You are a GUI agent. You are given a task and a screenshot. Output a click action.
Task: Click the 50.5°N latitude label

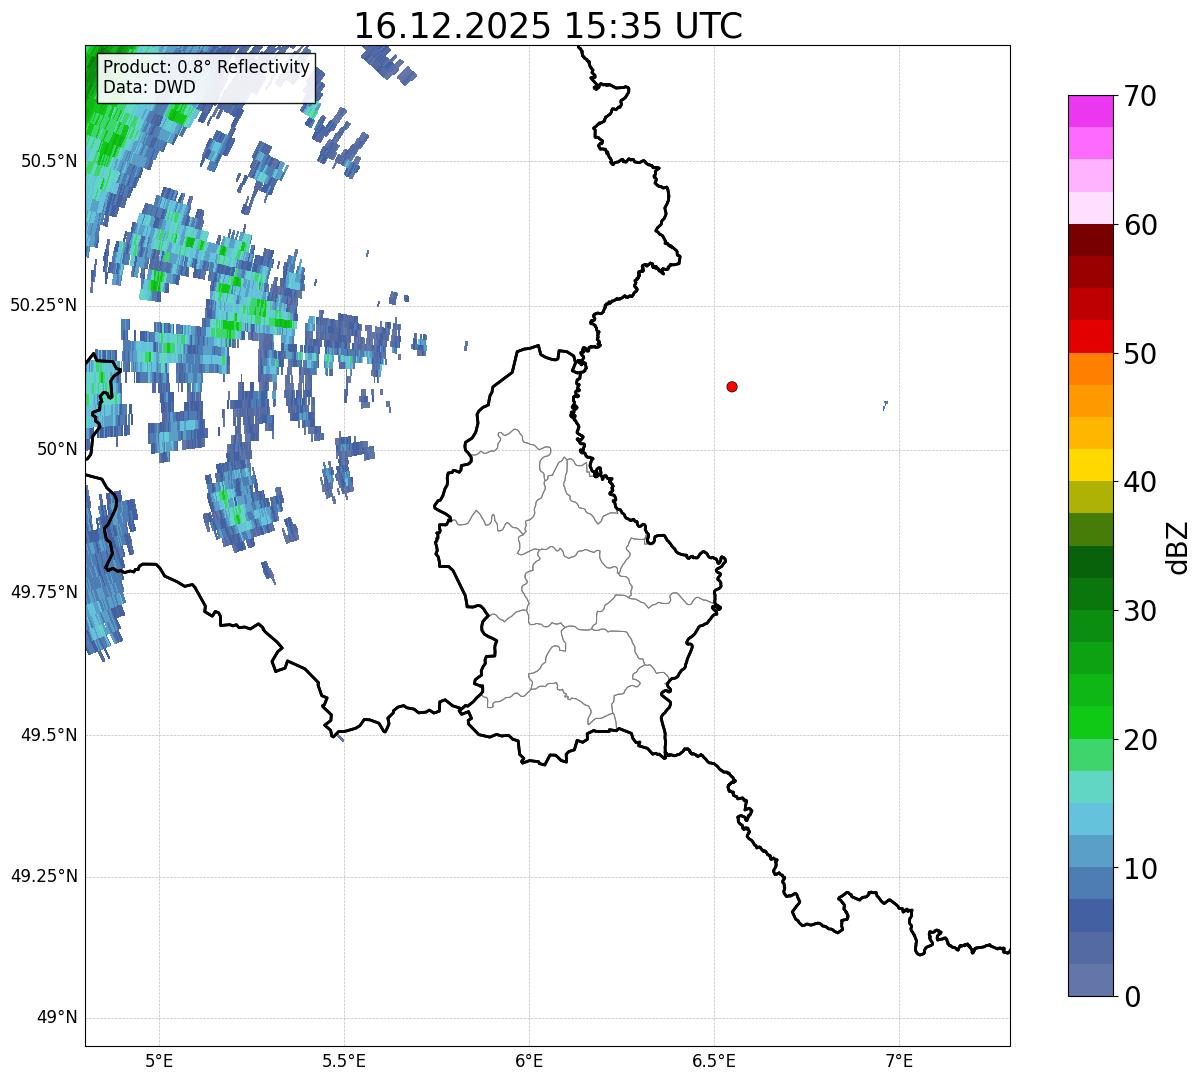tap(49, 161)
